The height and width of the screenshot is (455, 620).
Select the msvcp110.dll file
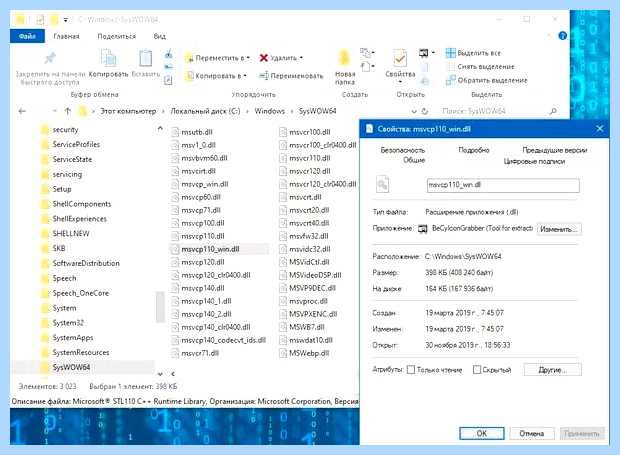coord(203,236)
